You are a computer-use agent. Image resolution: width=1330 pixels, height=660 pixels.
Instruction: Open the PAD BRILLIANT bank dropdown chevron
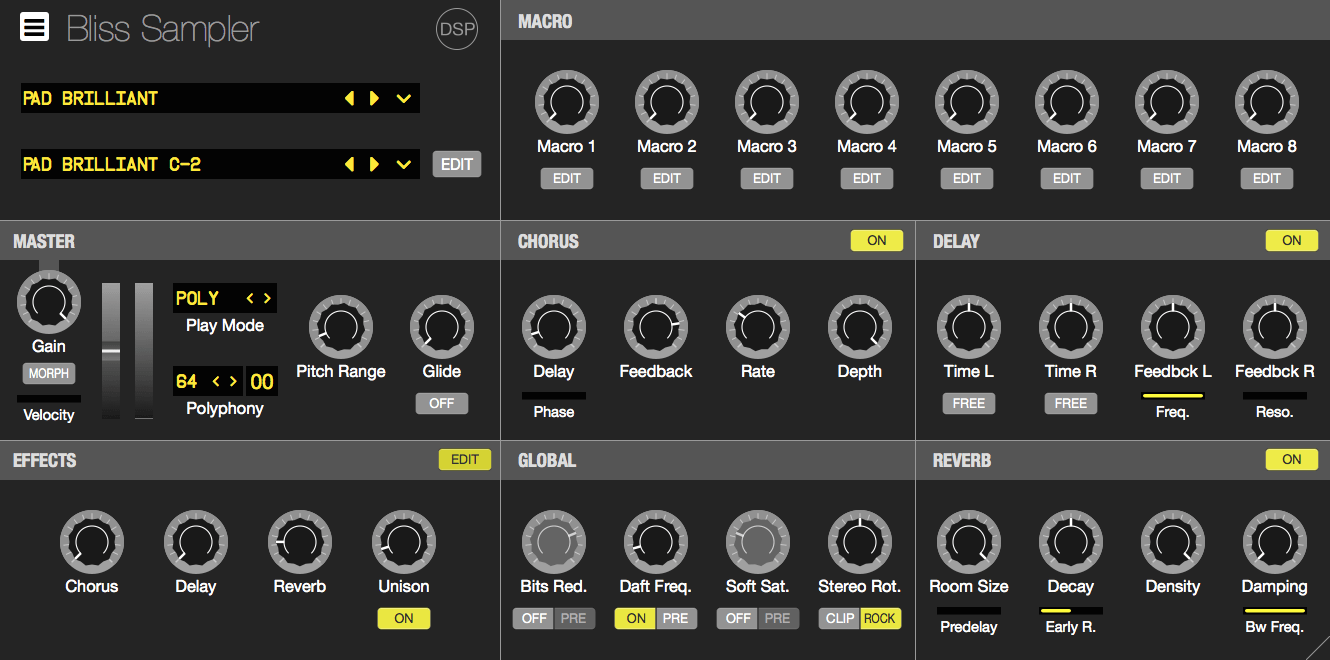click(x=404, y=98)
